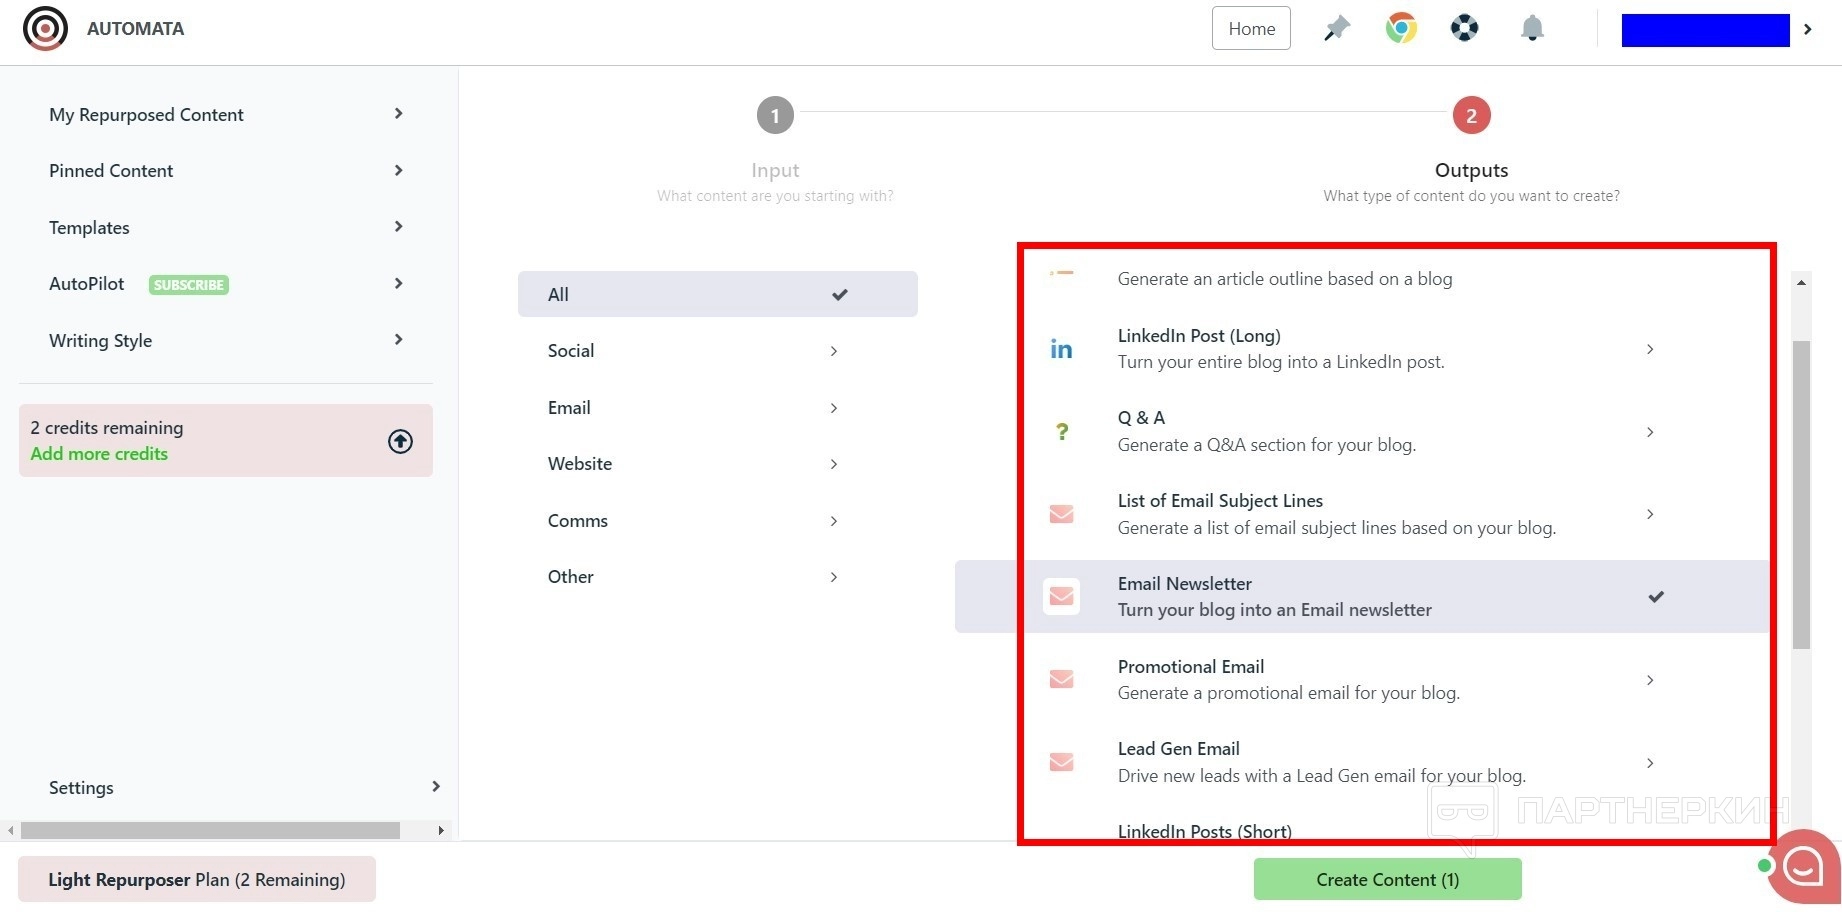This screenshot has height=912, width=1842.
Task: Open account menu arrow in header
Action: (1807, 29)
